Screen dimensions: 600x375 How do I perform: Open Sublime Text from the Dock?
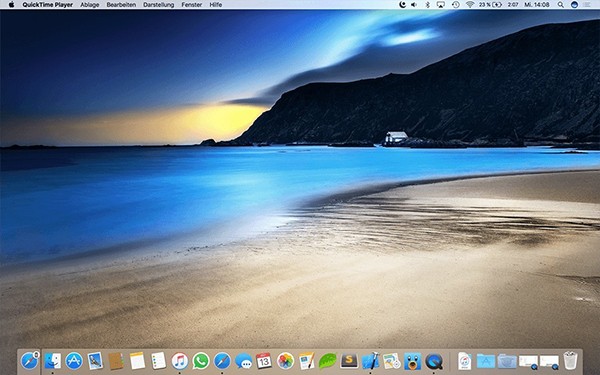click(349, 361)
